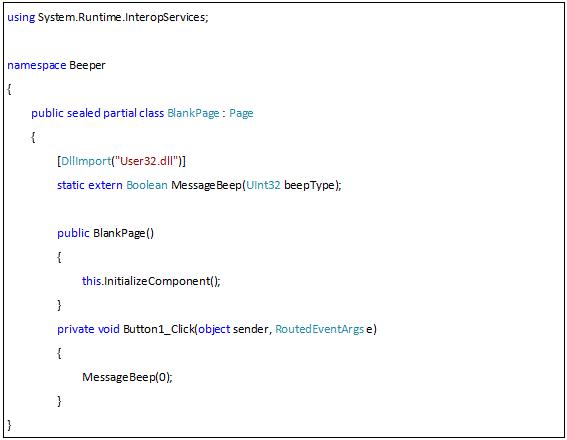Click the BlankPage class name in the class declaration
Screen dimensions: 567x440
tap(193, 113)
